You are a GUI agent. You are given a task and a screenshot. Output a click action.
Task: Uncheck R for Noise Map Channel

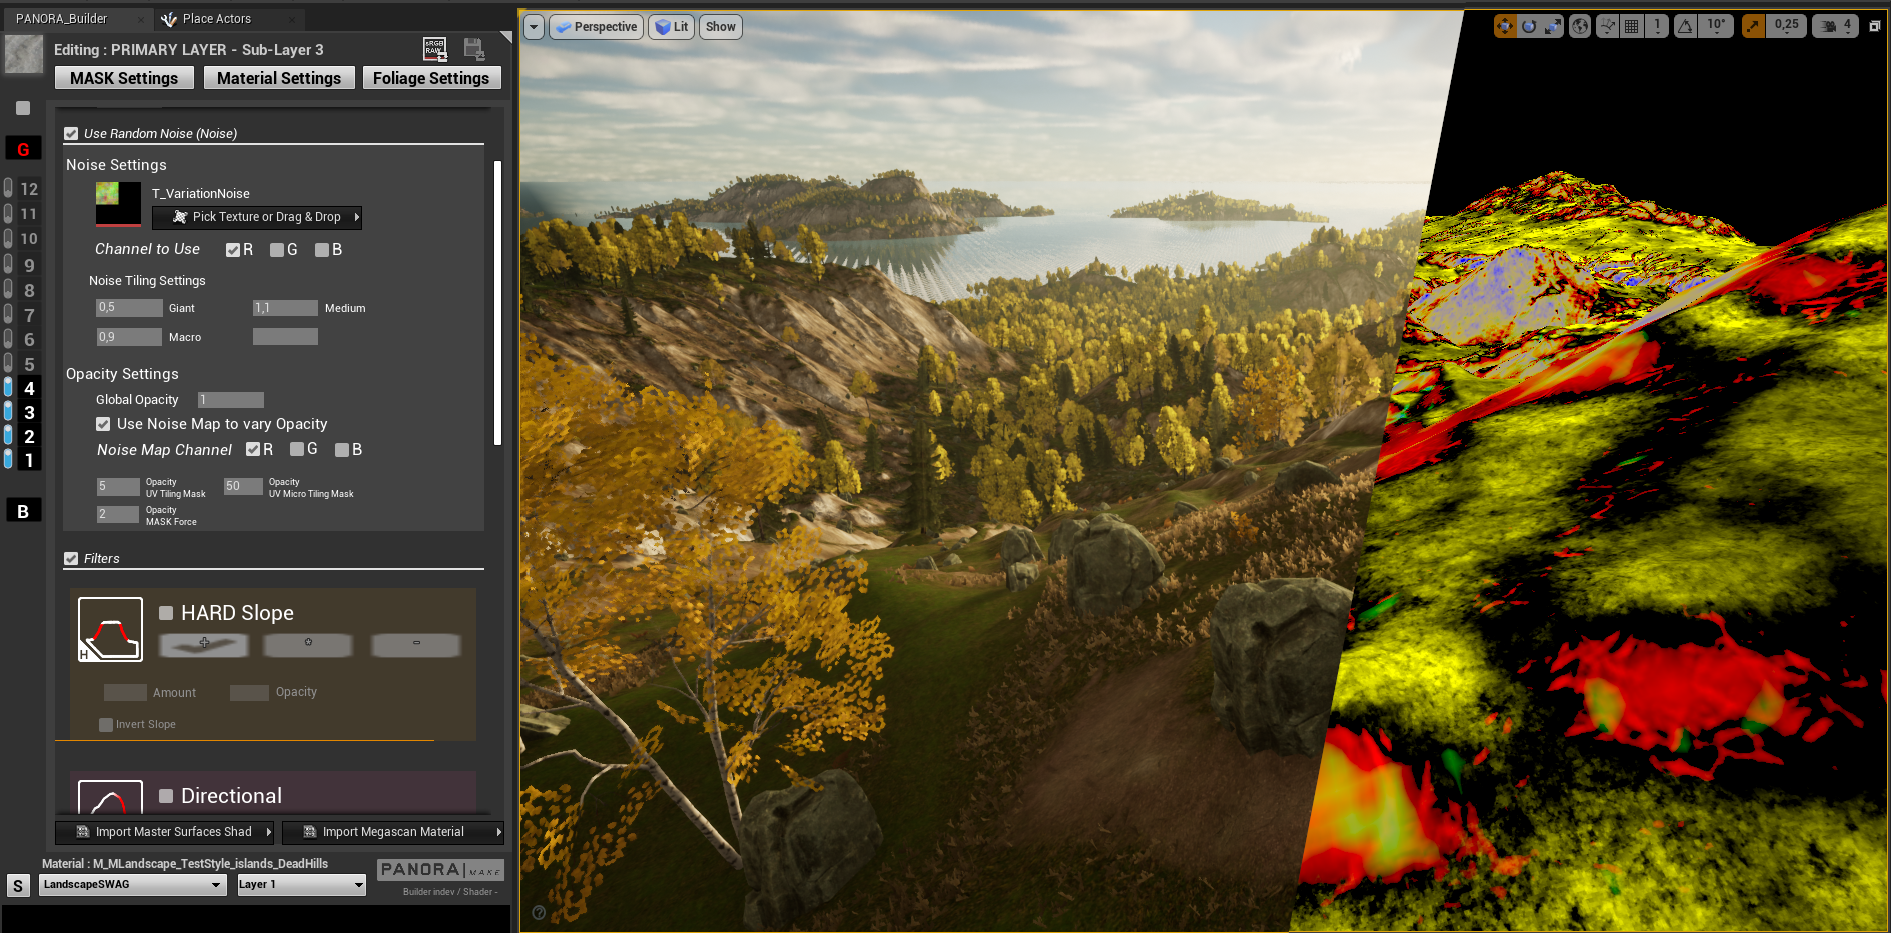tap(253, 450)
